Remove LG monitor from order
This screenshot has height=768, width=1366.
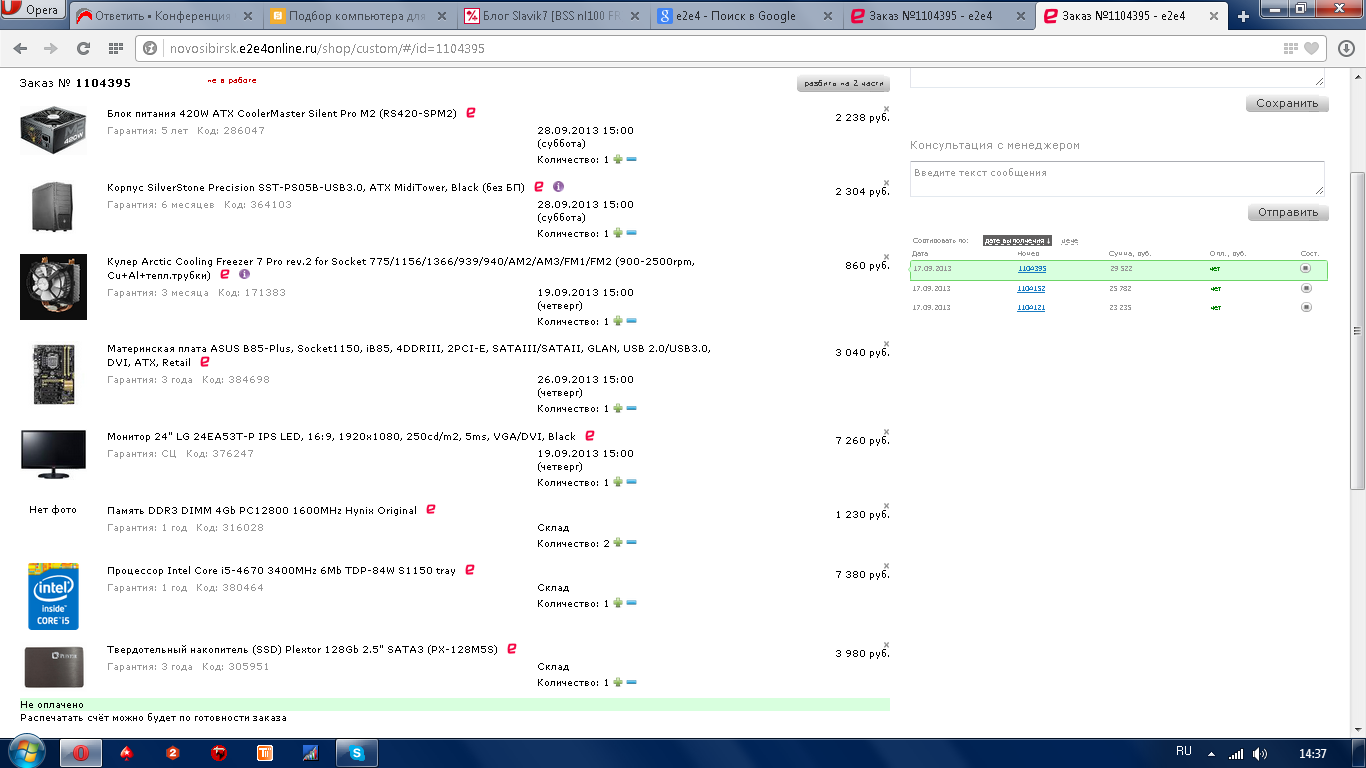886,432
